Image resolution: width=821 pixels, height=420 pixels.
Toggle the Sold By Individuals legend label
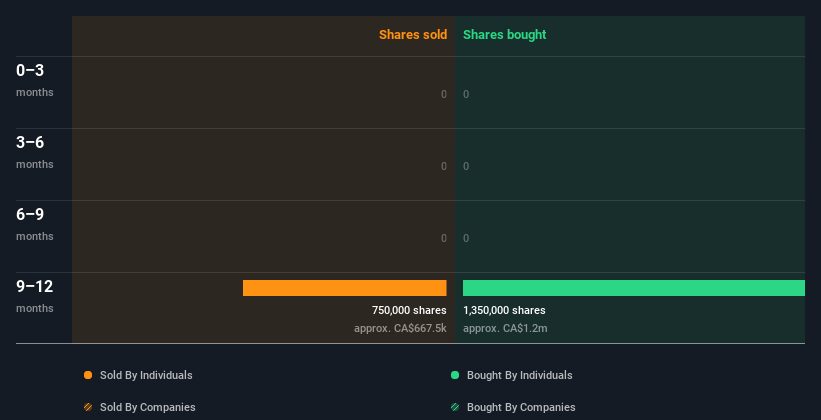(146, 375)
